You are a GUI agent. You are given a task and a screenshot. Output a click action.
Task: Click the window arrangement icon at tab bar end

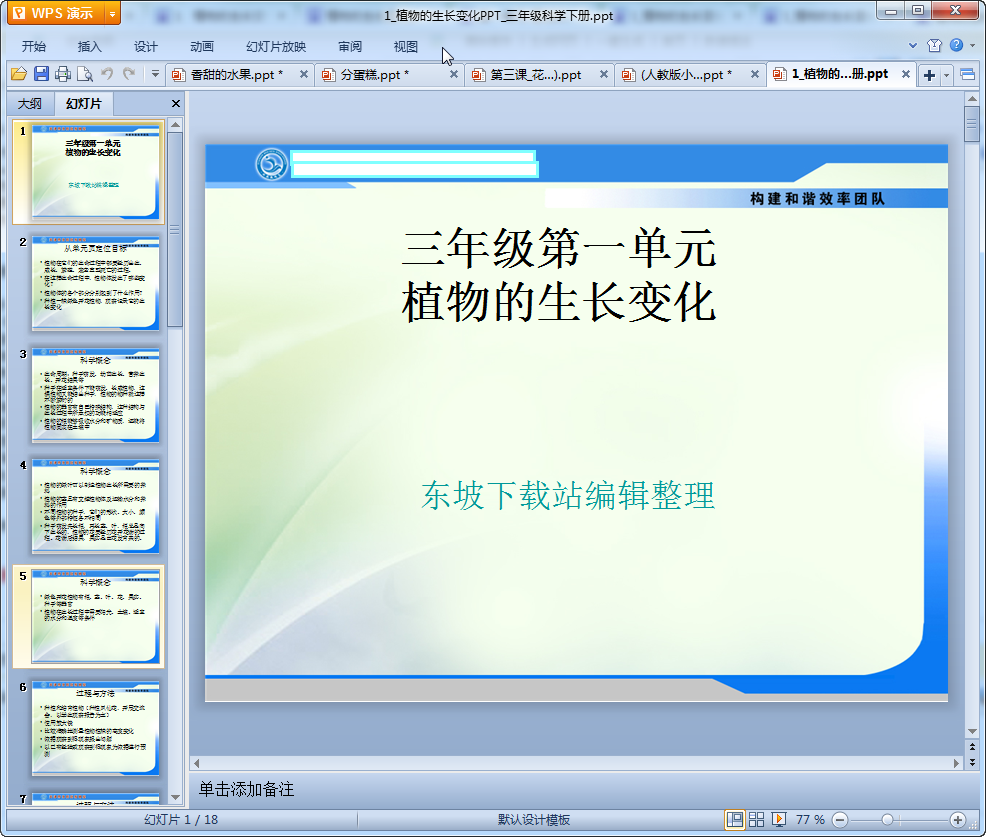[968, 75]
